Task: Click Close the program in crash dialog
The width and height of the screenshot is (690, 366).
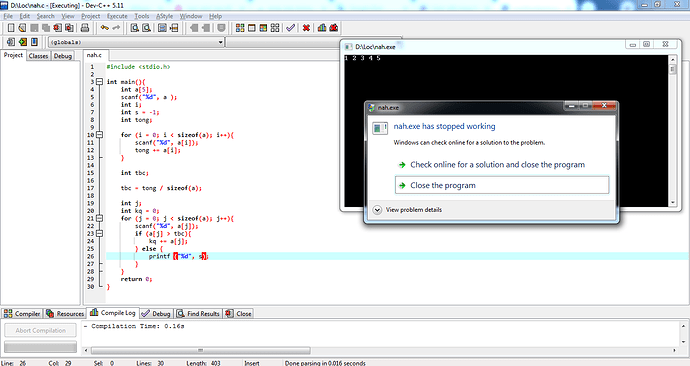Action: 502,185
